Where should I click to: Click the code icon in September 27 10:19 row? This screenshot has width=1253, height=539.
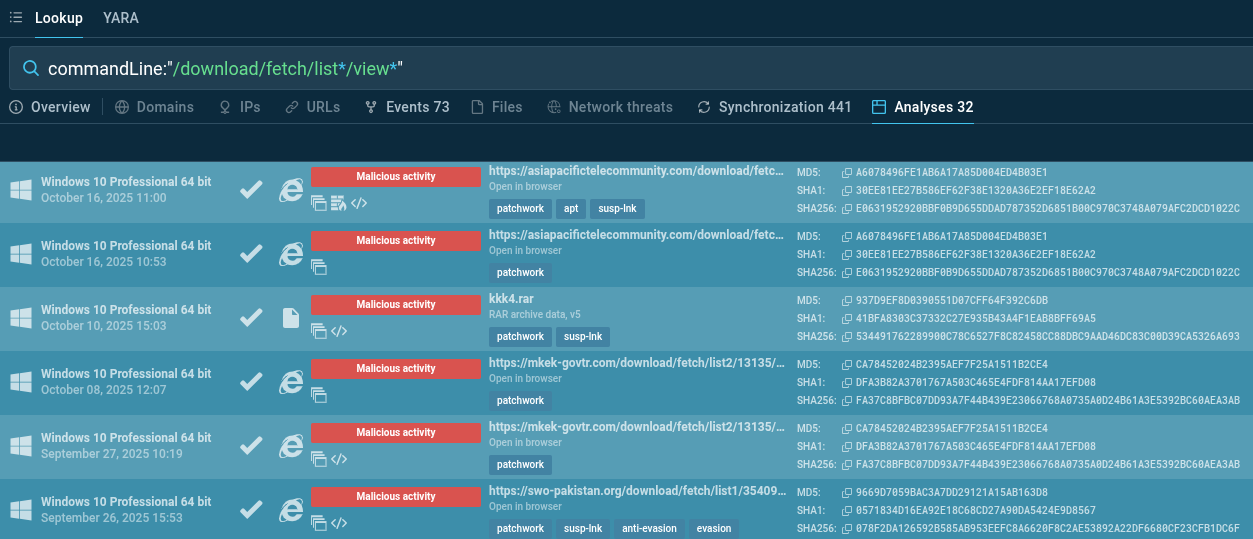click(339, 459)
